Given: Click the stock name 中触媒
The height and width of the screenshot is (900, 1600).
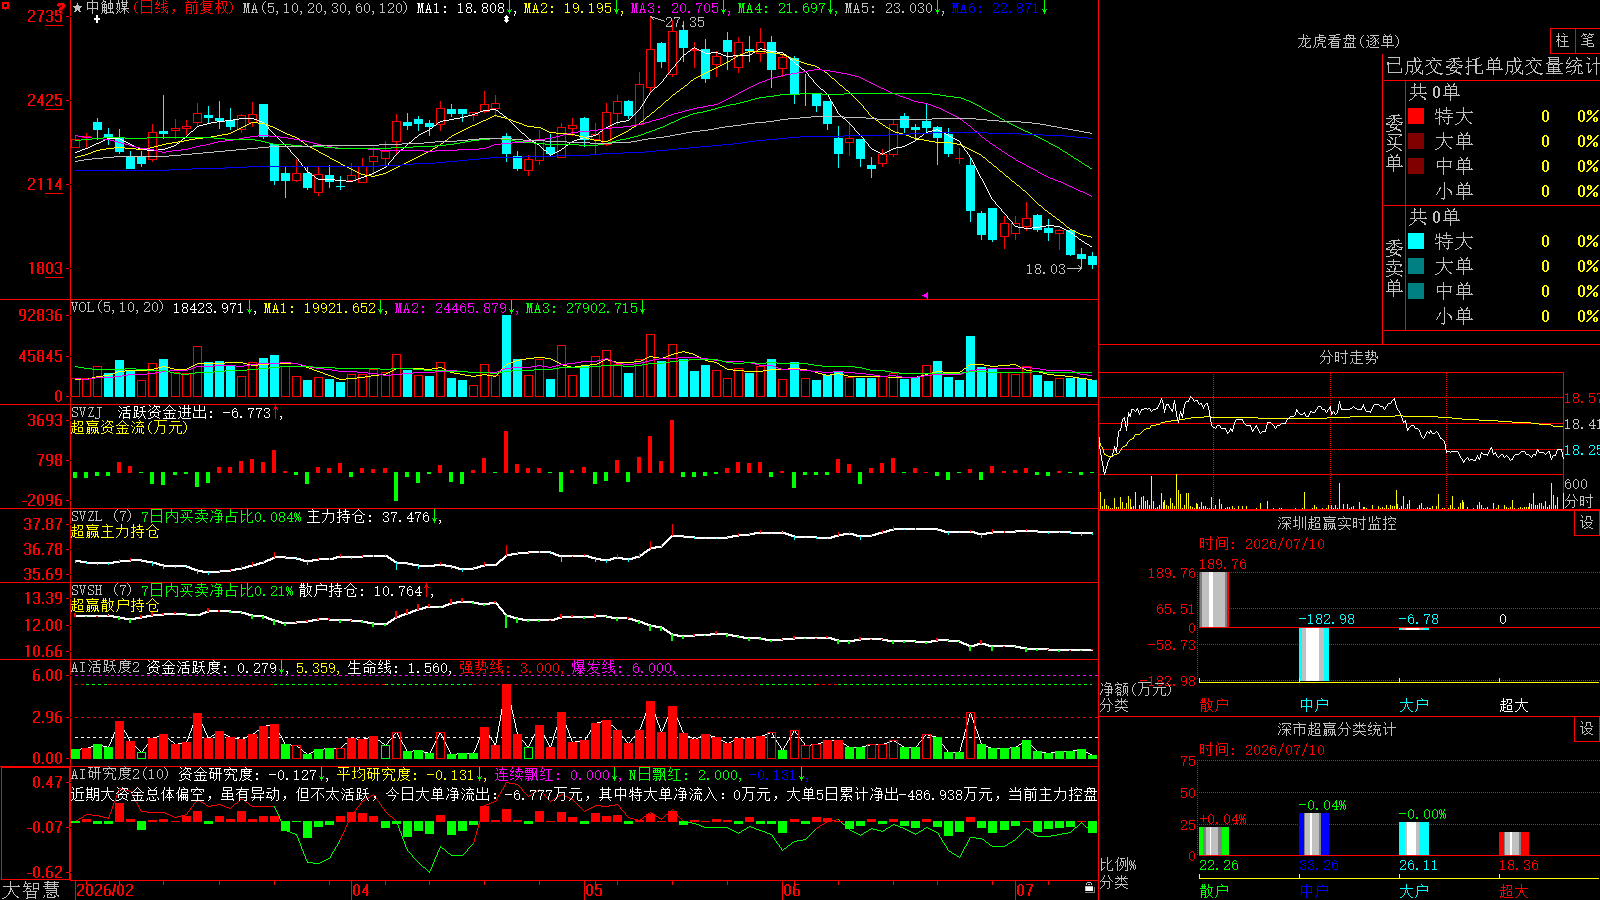Looking at the screenshot, I should tap(108, 8).
